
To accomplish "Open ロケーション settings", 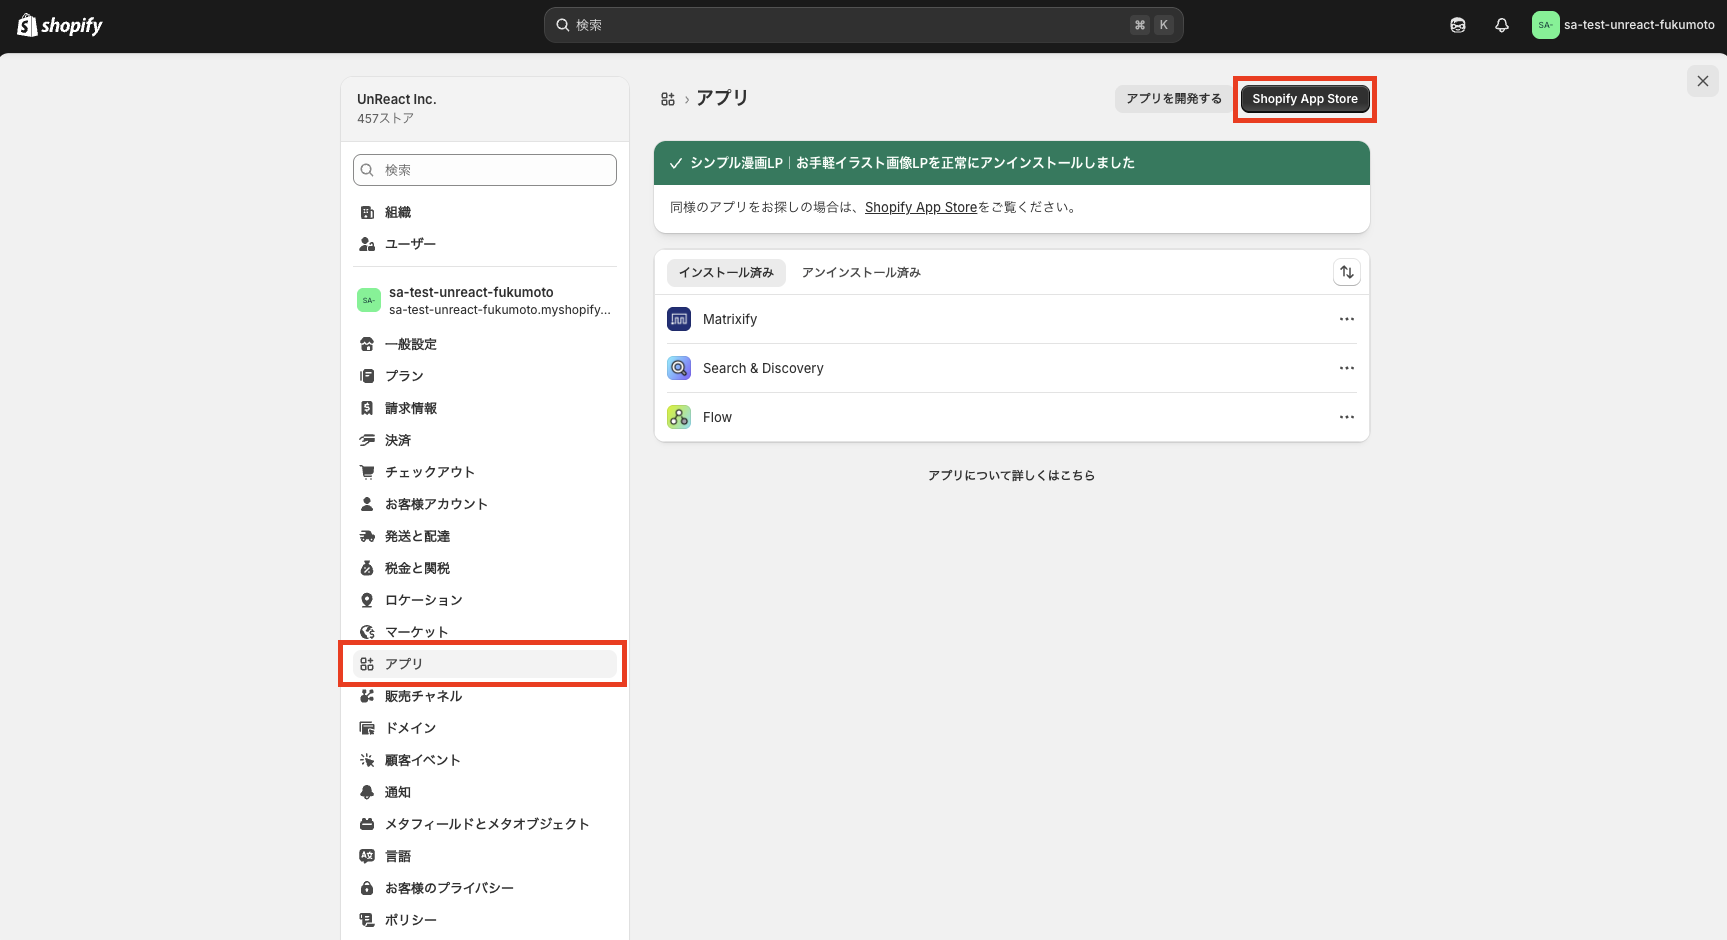I will click(x=485, y=600).
